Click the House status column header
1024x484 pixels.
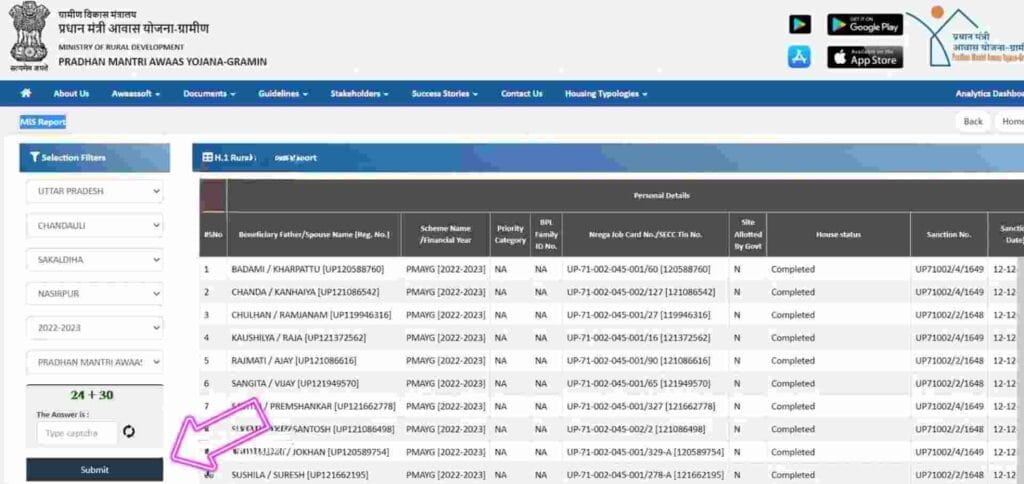pyautogui.click(x=839, y=234)
